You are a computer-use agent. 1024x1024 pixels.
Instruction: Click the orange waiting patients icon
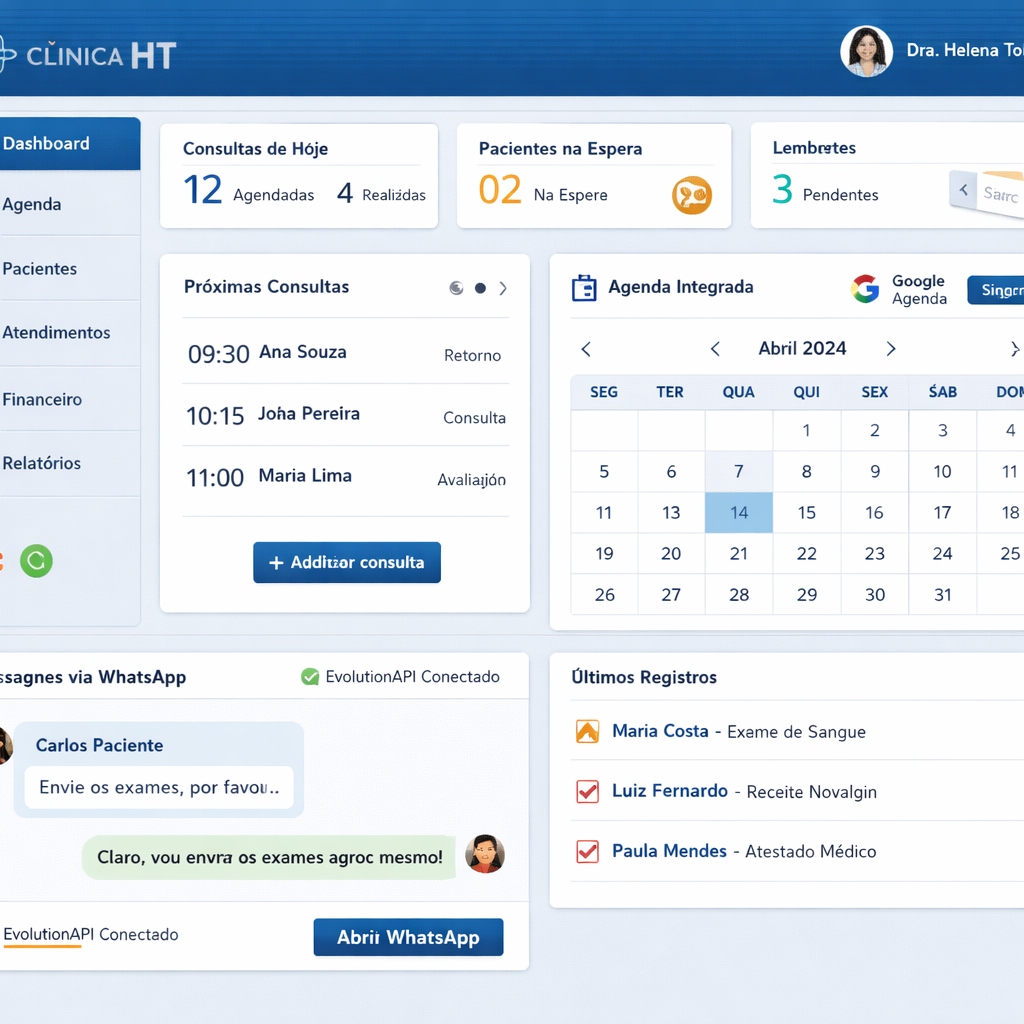coord(691,194)
